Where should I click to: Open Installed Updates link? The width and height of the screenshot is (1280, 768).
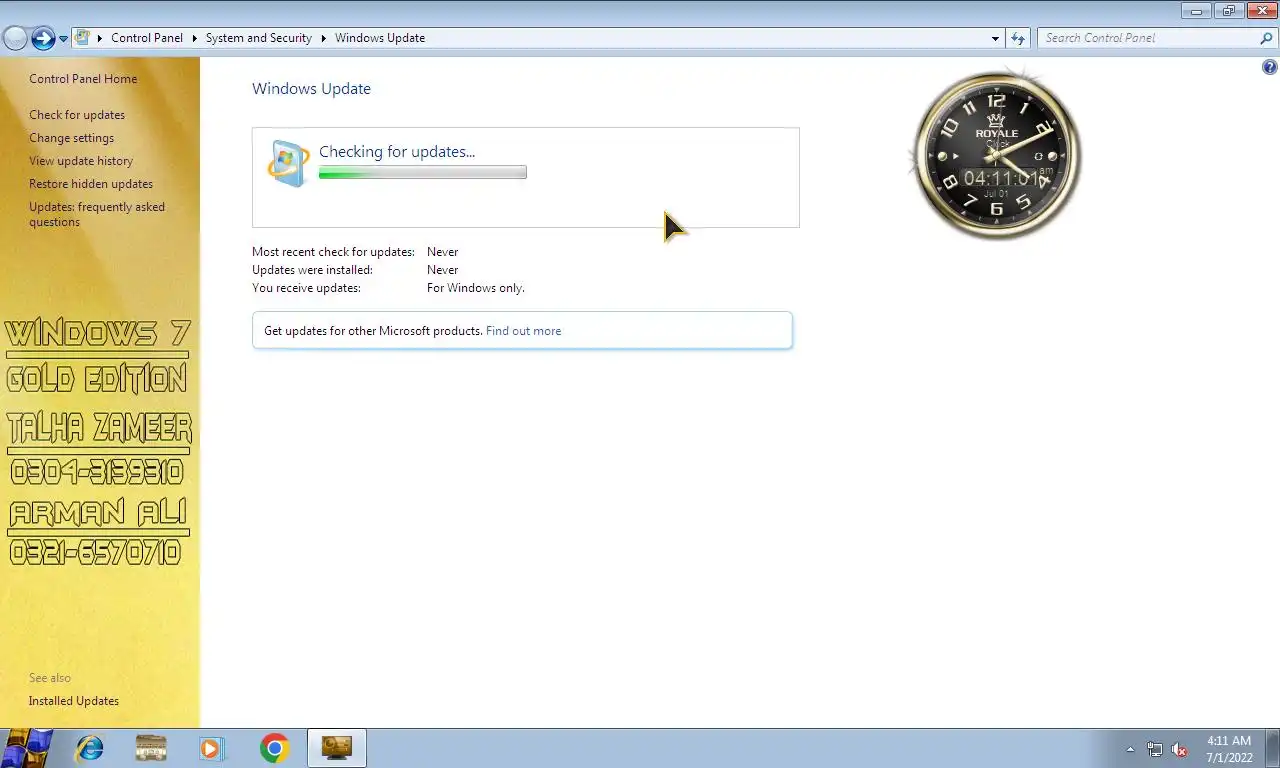[x=74, y=701]
